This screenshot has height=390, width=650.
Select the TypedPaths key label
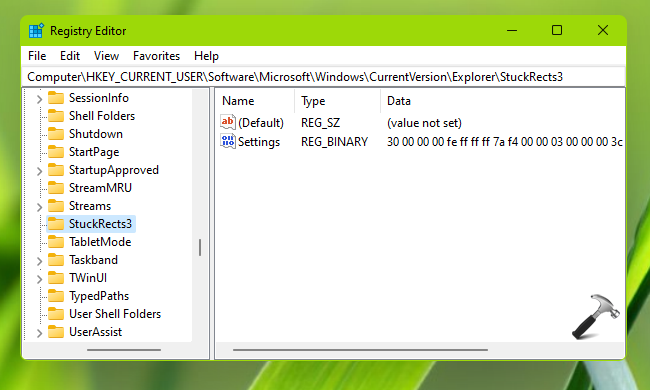99,296
